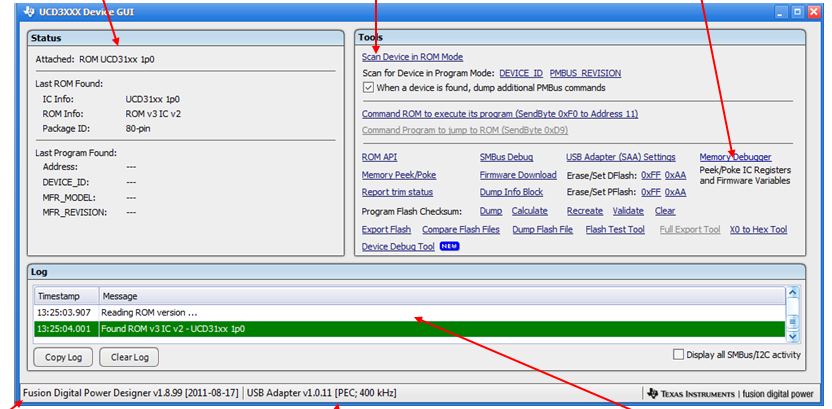
Task: Open the Memory Debugger
Action: click(x=735, y=157)
